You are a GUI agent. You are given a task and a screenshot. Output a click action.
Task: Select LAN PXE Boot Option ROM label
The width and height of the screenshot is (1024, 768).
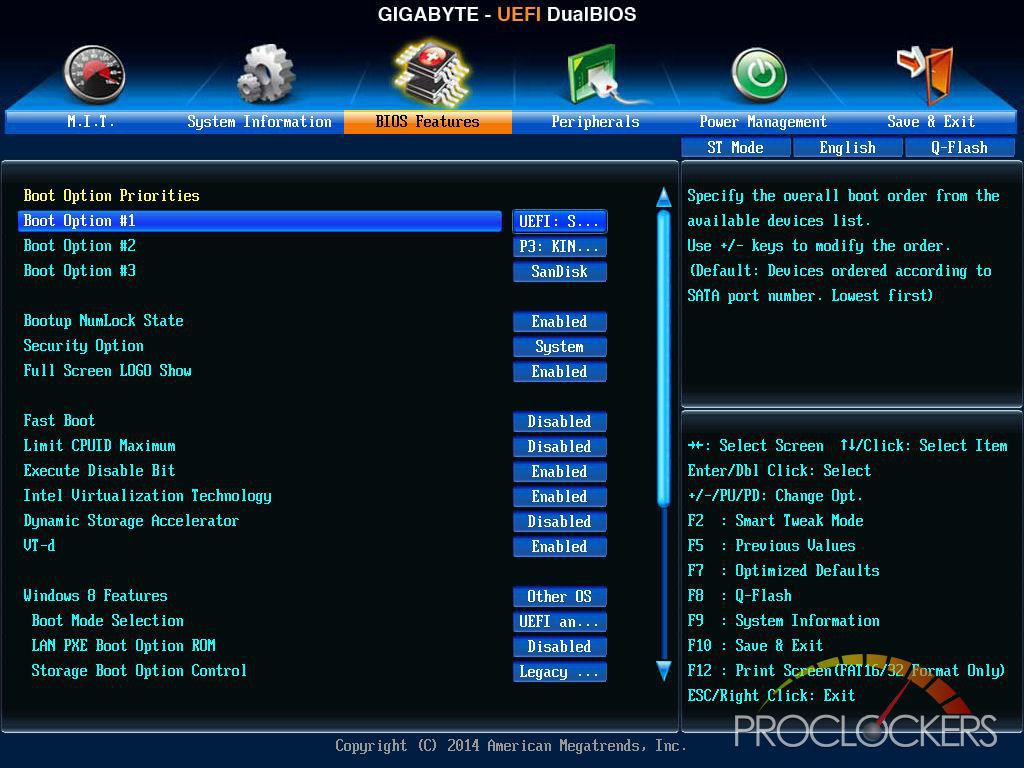[123, 645]
